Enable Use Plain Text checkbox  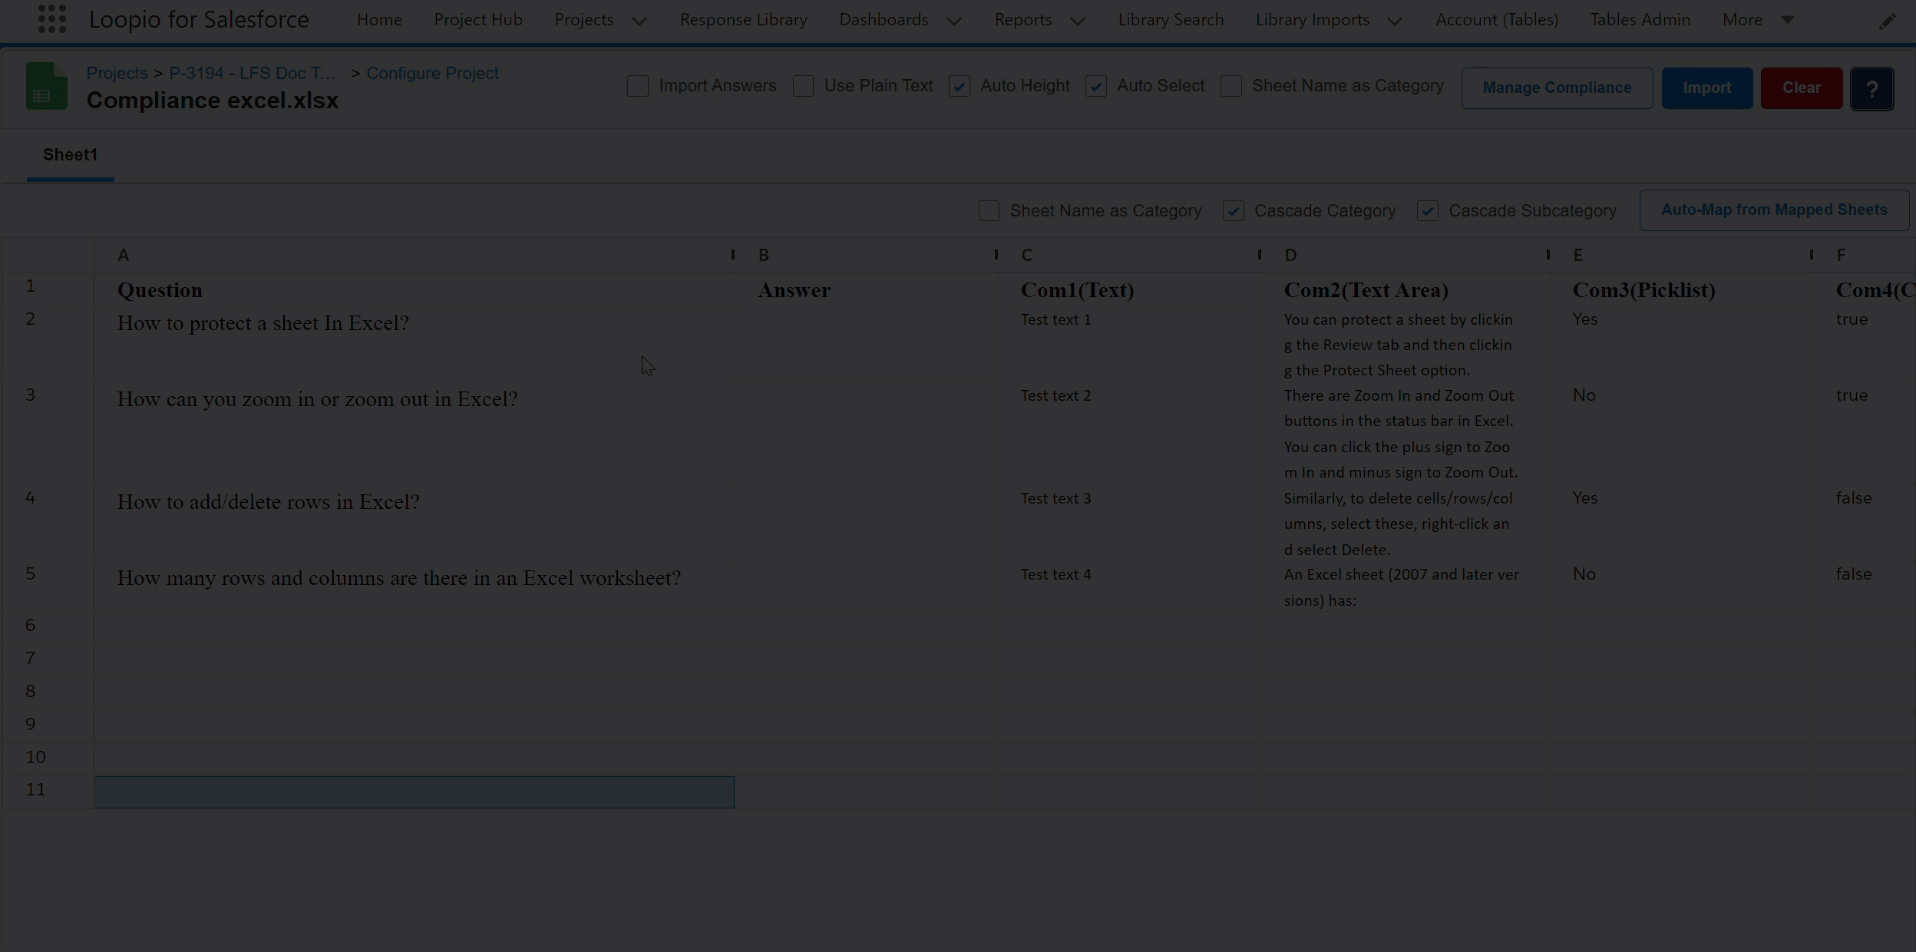pyautogui.click(x=803, y=86)
